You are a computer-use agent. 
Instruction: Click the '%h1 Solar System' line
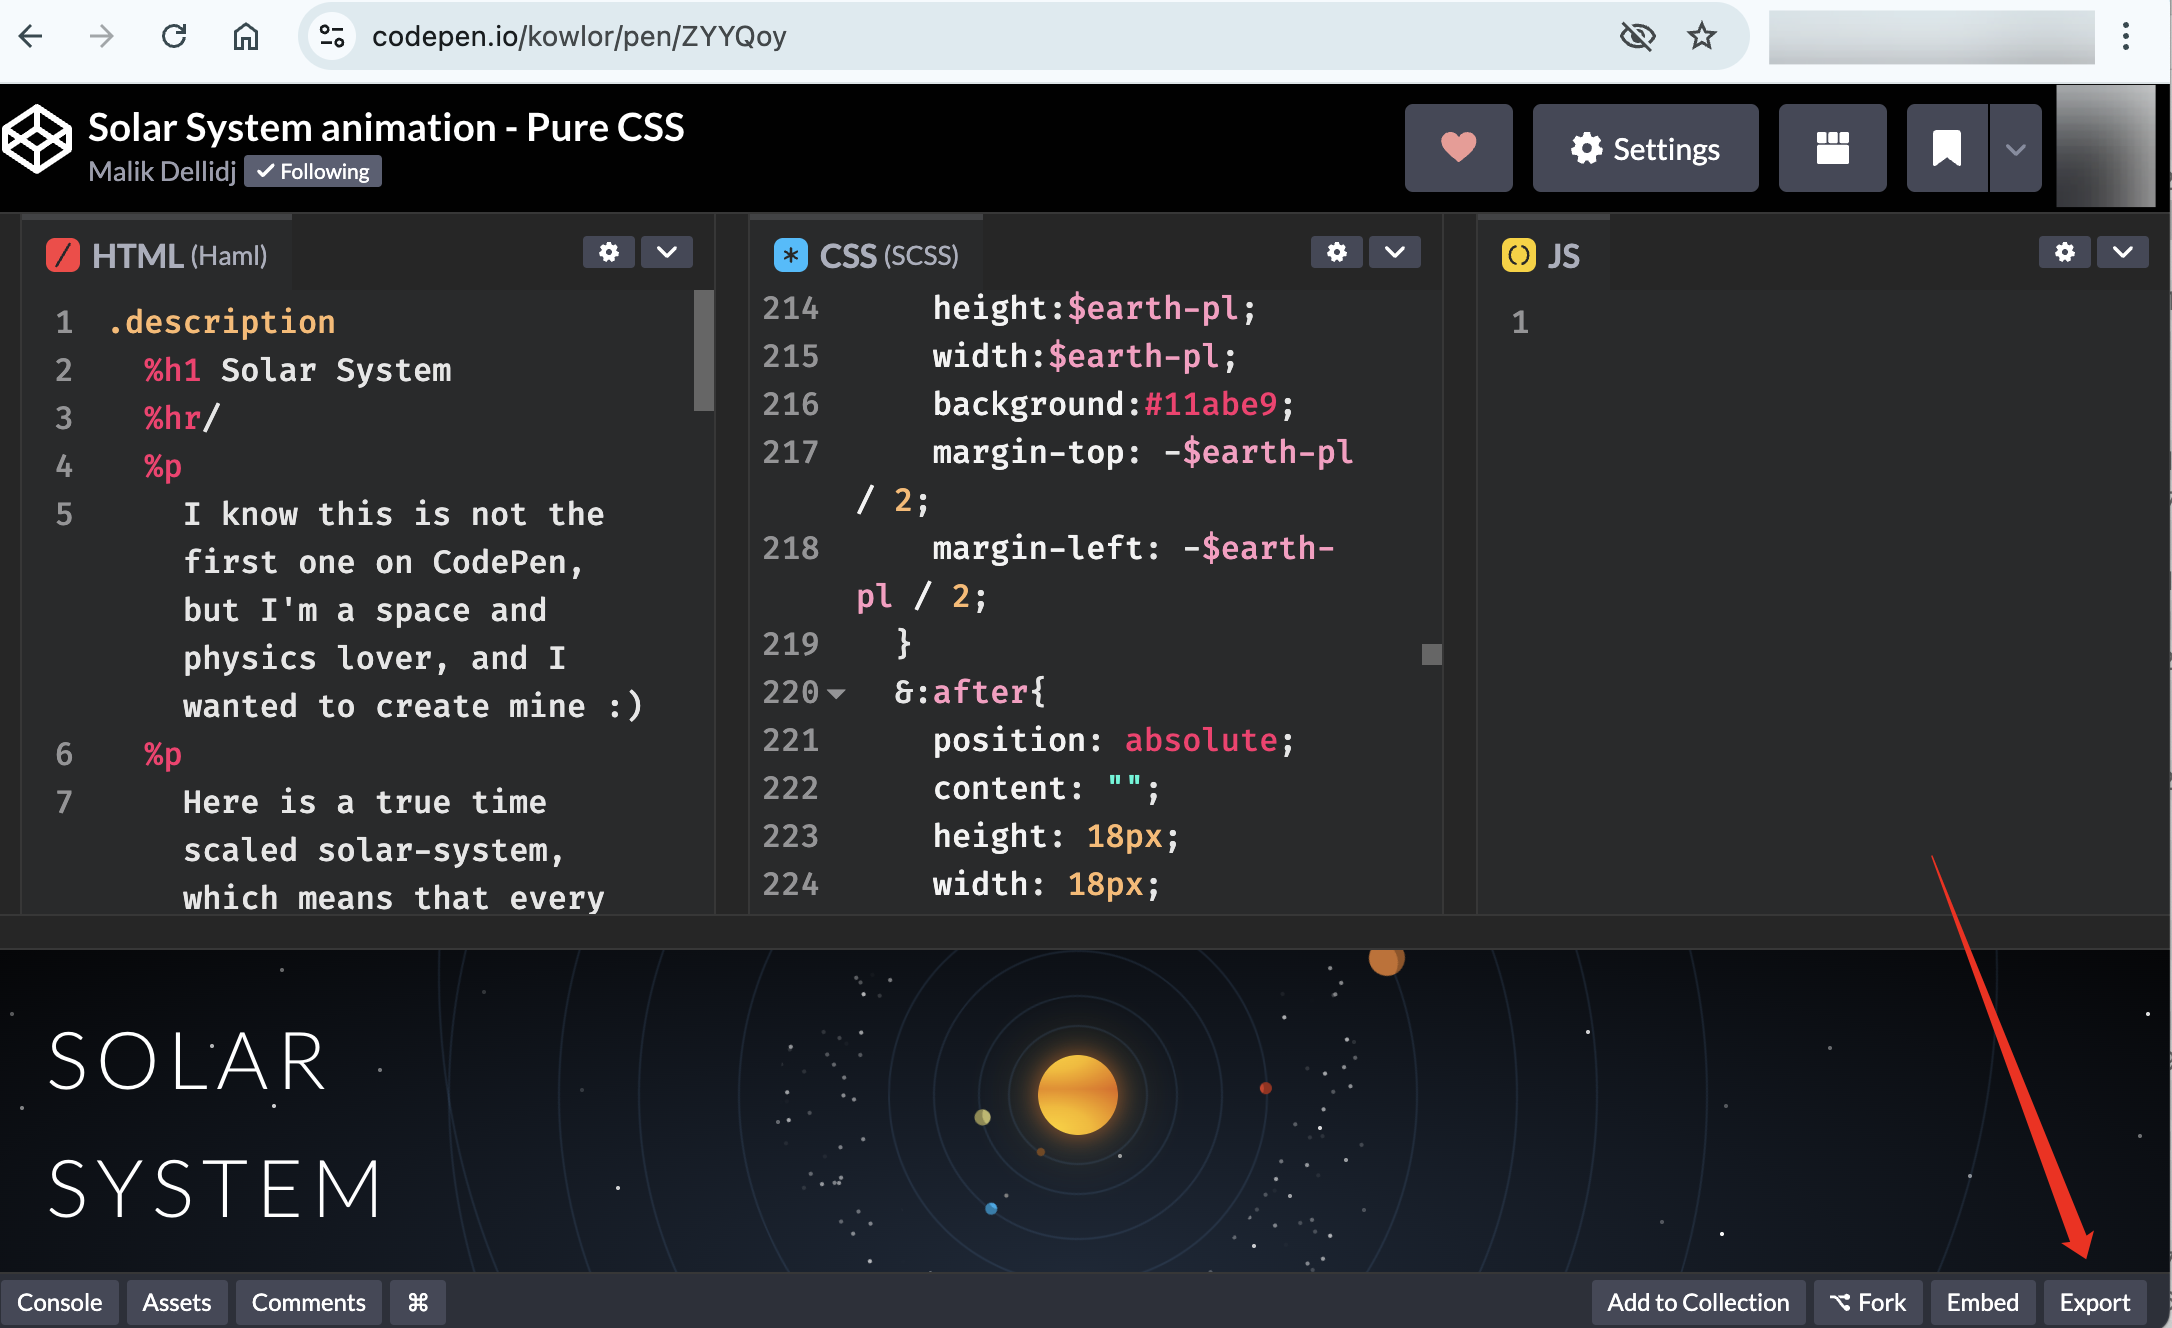point(297,370)
